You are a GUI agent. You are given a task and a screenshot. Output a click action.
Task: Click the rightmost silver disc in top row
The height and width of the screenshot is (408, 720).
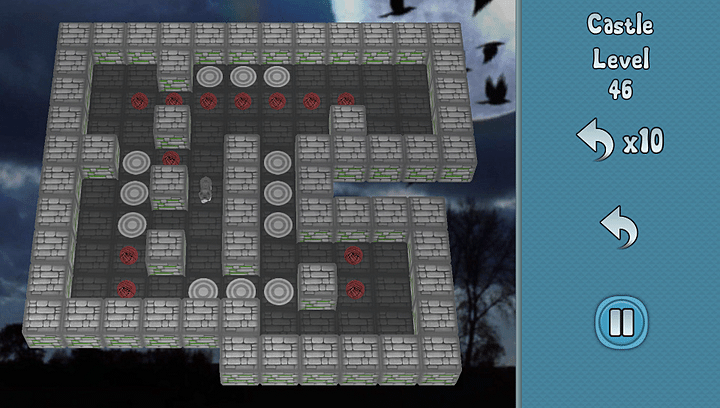click(x=277, y=76)
